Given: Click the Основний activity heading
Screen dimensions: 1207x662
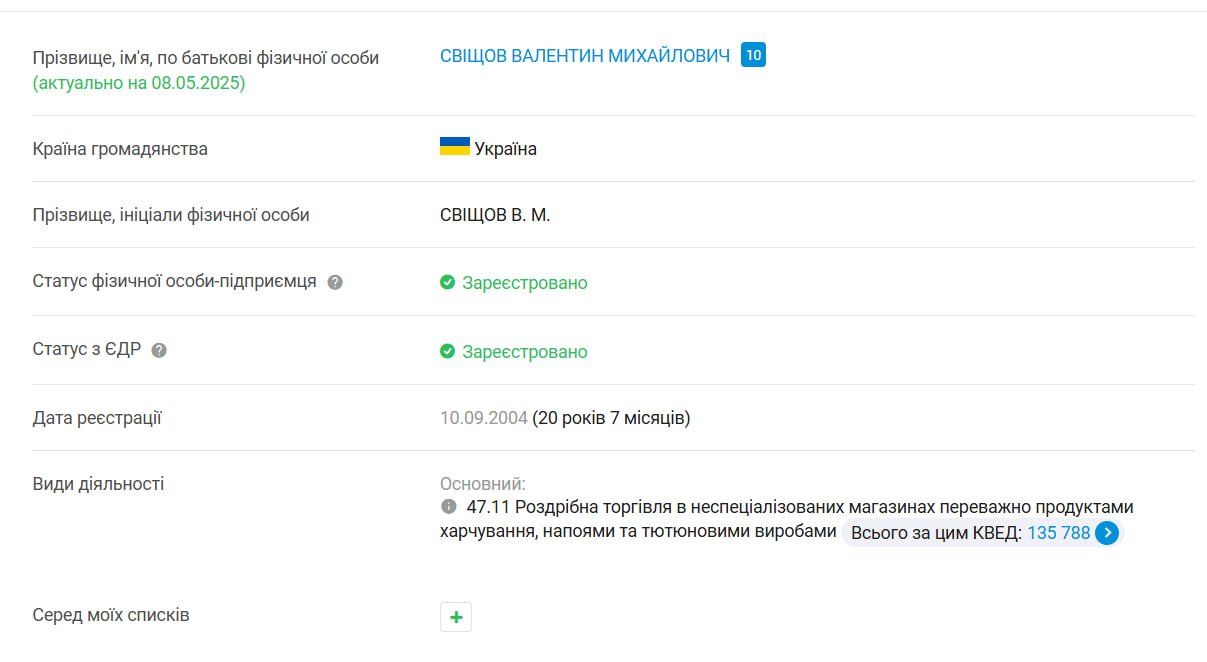Looking at the screenshot, I should 482,484.
